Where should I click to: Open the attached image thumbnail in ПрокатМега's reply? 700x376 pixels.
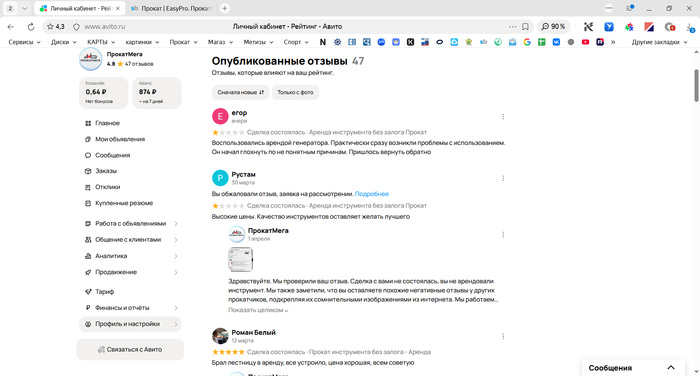point(241,259)
